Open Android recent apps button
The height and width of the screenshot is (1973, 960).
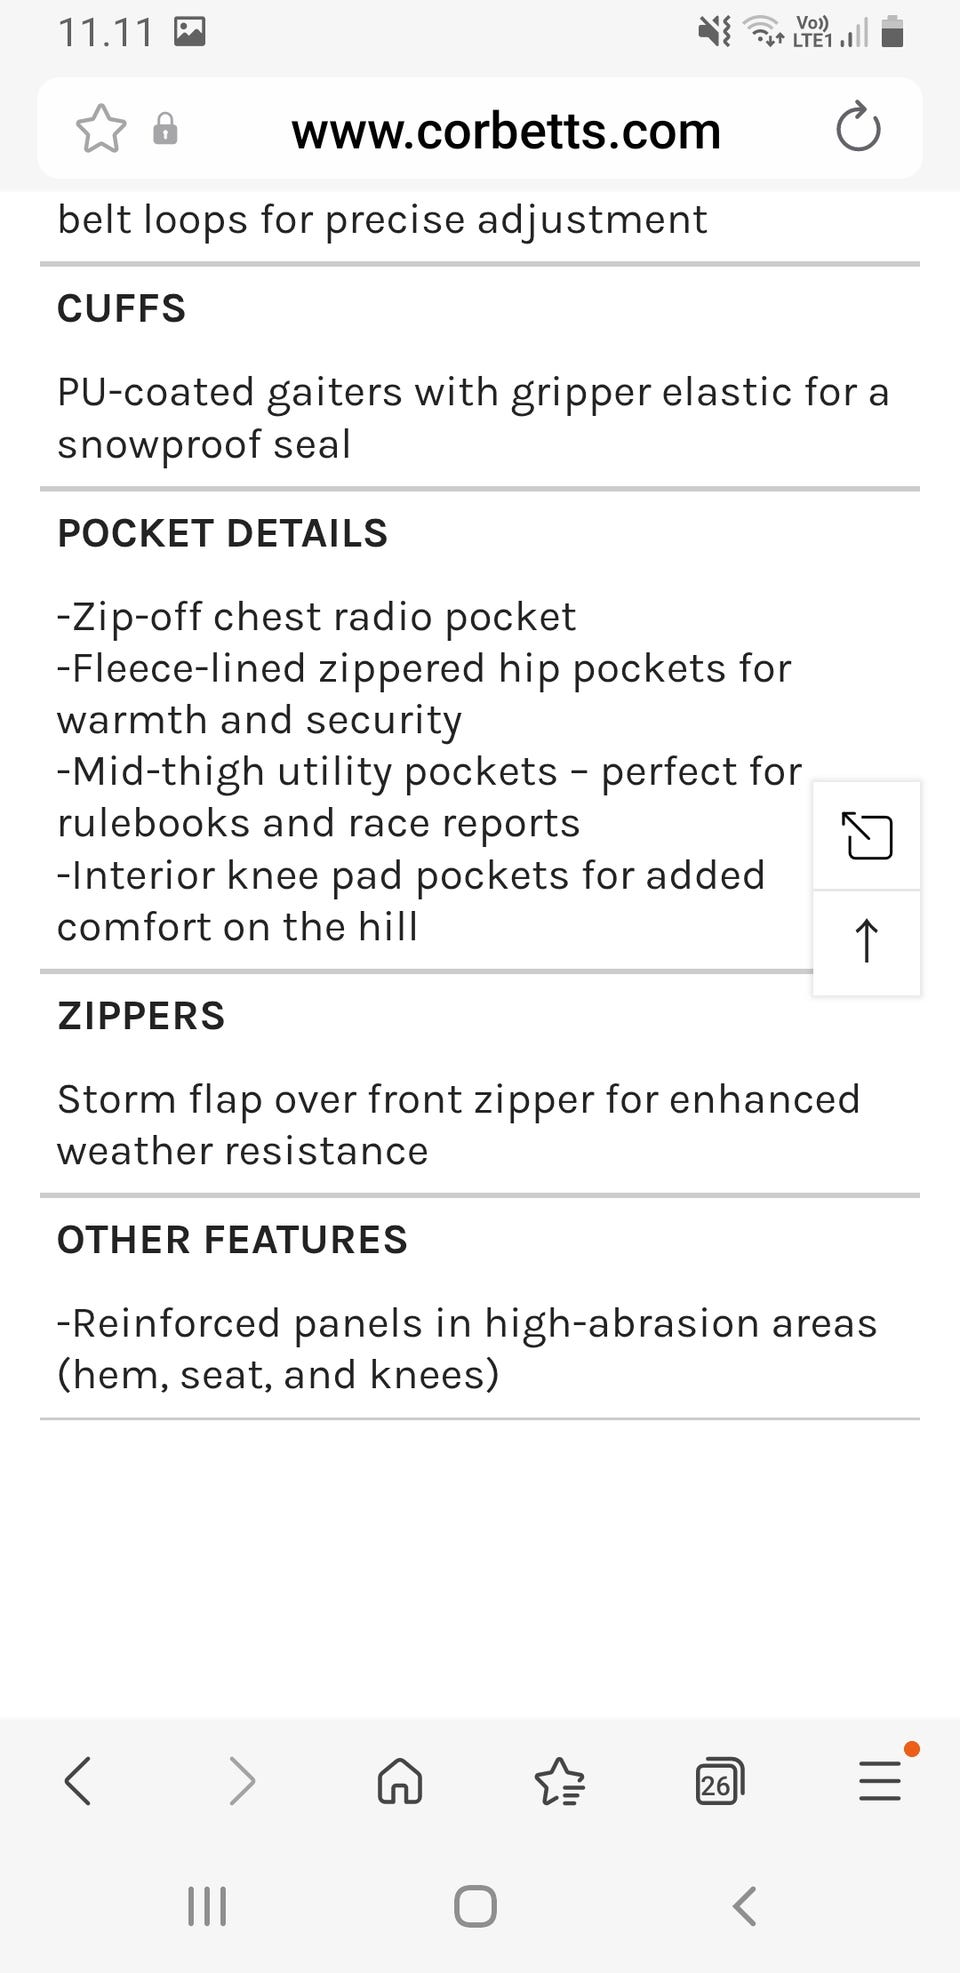click(x=207, y=1906)
